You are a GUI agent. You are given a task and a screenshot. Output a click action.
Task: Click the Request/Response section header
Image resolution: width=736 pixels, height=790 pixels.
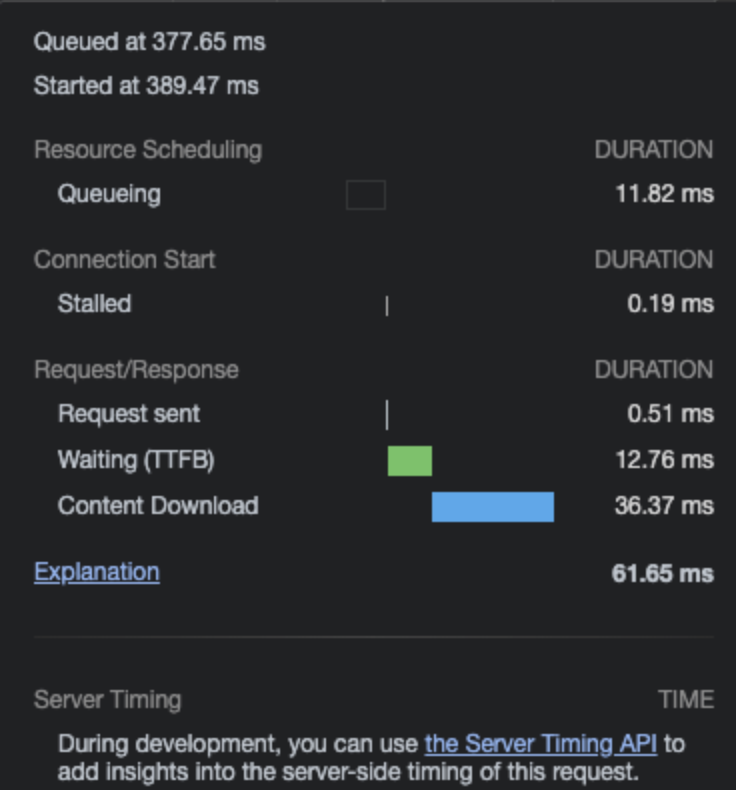pos(136,370)
